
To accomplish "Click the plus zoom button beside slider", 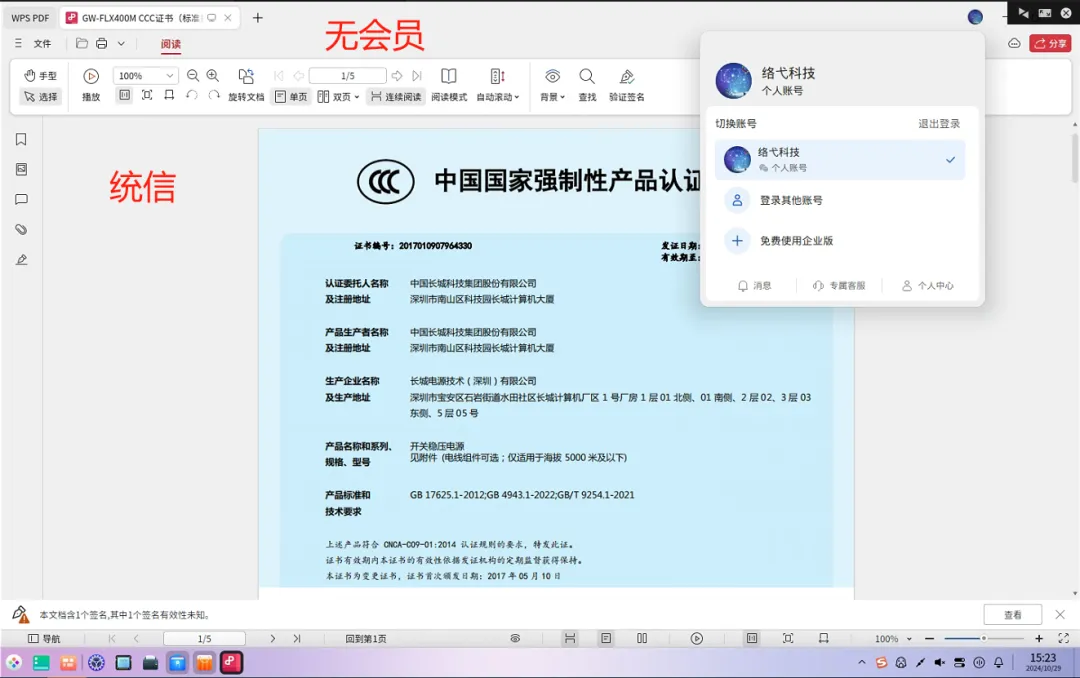I will click(x=1039, y=639).
